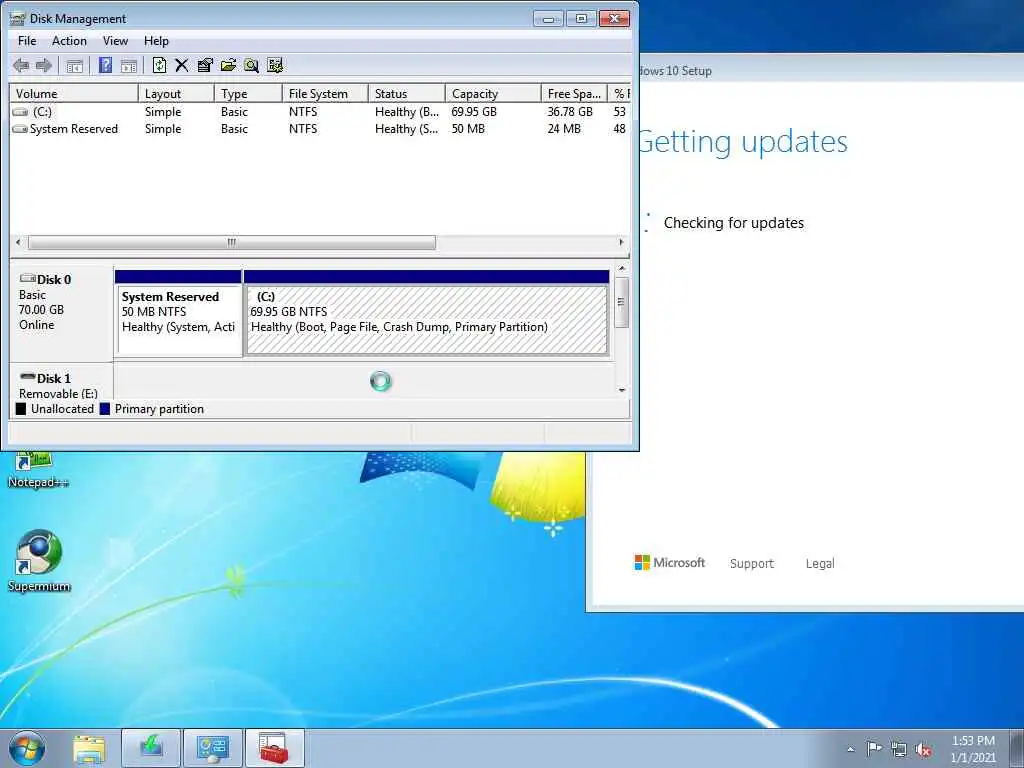
Task: Click the disk pane scroll-down arrow
Action: (622, 390)
